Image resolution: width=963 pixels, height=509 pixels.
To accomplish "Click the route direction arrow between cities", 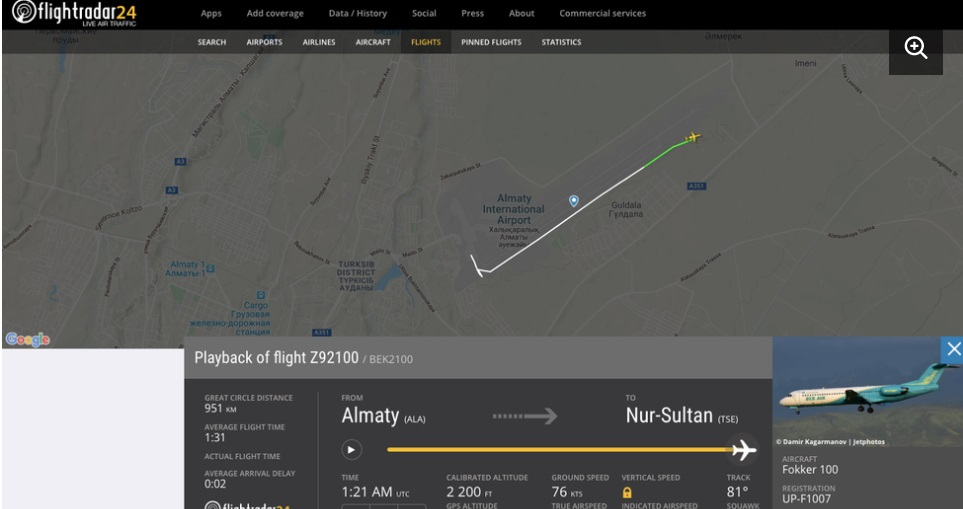I will (524, 416).
